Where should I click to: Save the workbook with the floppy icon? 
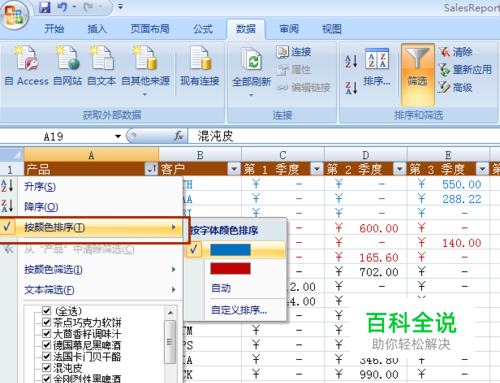pos(45,7)
